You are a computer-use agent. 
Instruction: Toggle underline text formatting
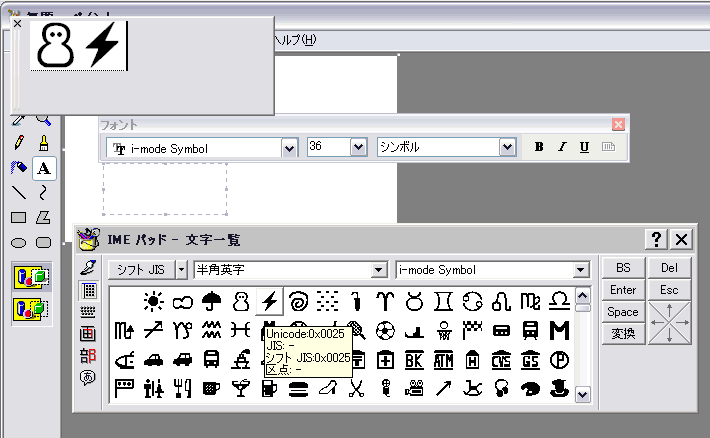click(584, 147)
